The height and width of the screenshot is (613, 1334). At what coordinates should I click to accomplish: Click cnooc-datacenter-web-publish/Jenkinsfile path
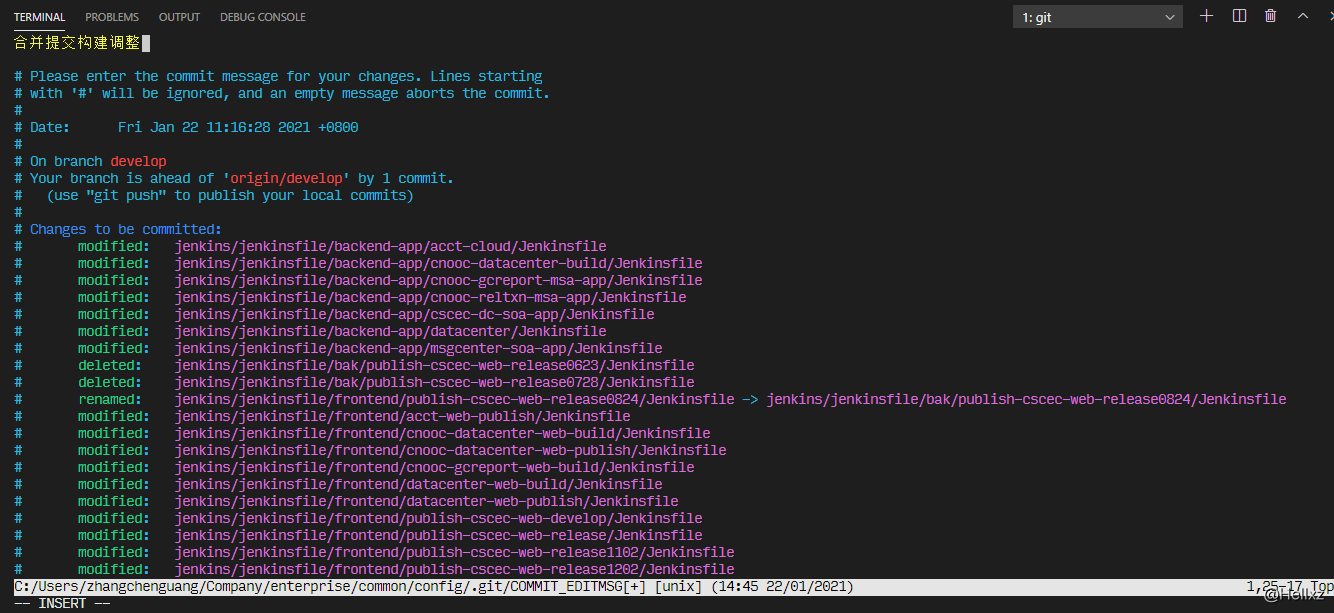[451, 450]
